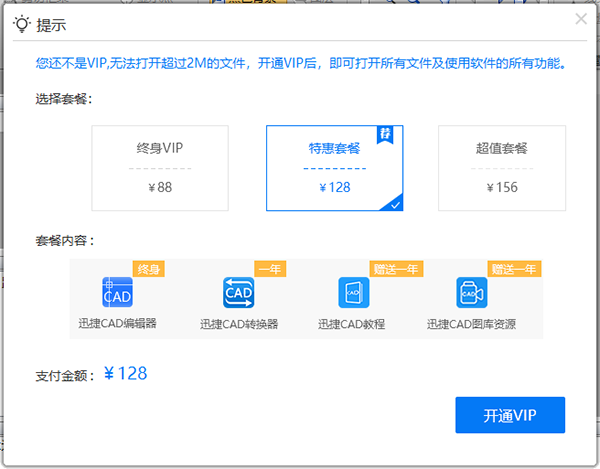Click the blue checkmark corner on 特惠套餐
Image resolution: width=600 pixels, height=469 pixels.
coord(393,203)
